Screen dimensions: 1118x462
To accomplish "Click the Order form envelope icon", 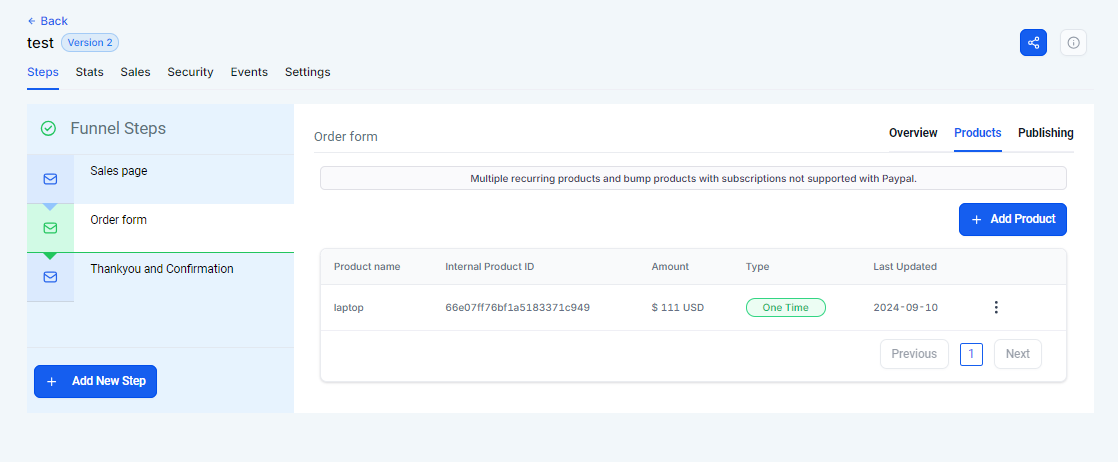I will point(50,228).
